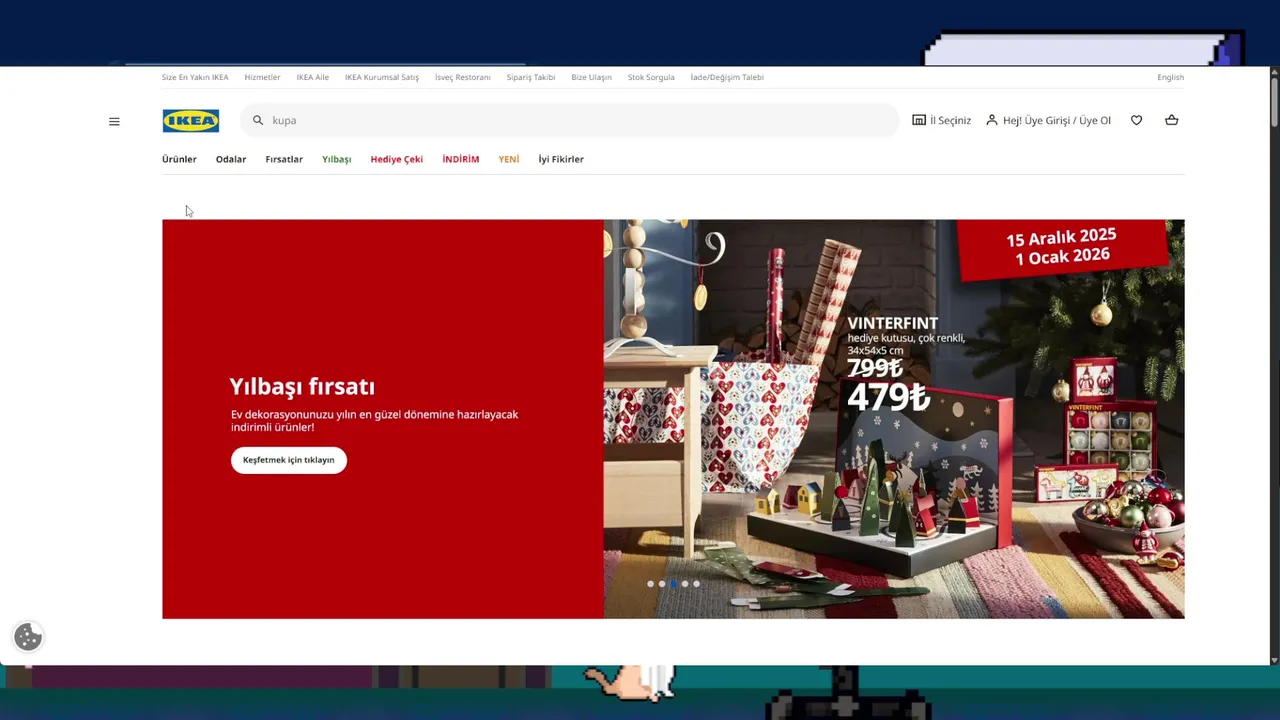Screen dimensions: 1280x720
Task: Open the Hediye Çeki menu item
Action: pos(397,159)
